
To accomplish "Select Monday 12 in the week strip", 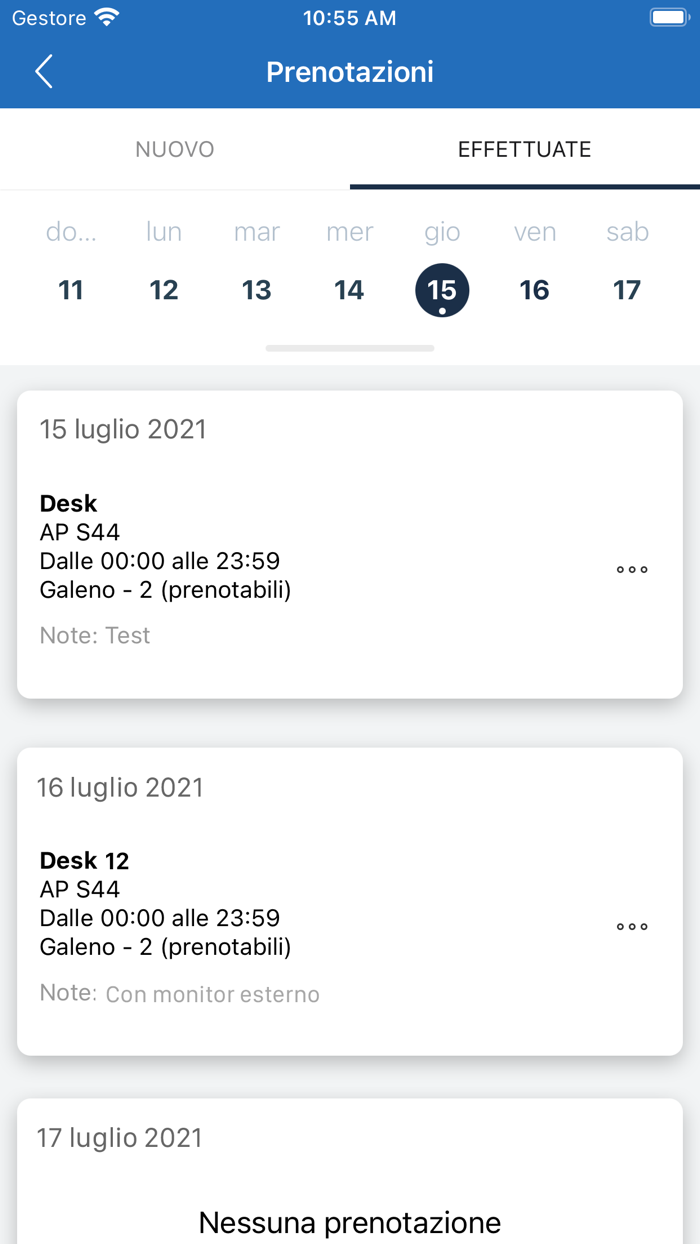I will [x=164, y=290].
